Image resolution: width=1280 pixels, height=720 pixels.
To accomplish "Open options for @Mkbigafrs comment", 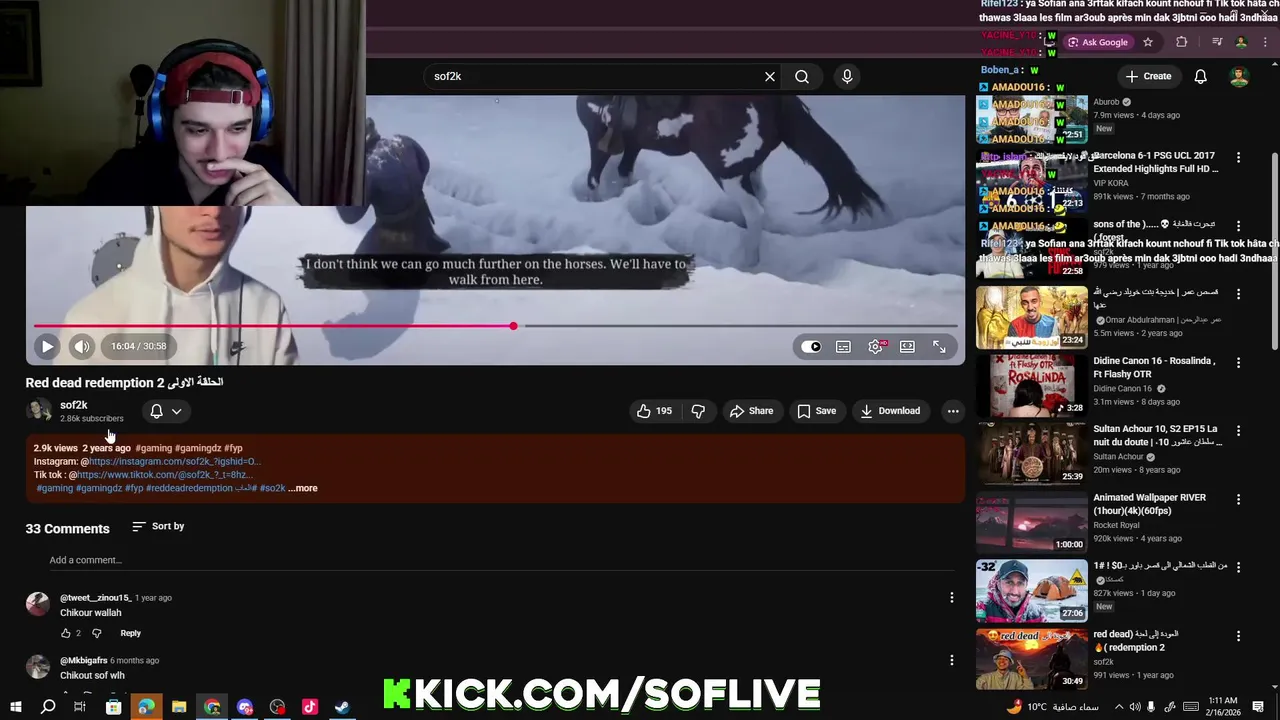I will pos(952,660).
